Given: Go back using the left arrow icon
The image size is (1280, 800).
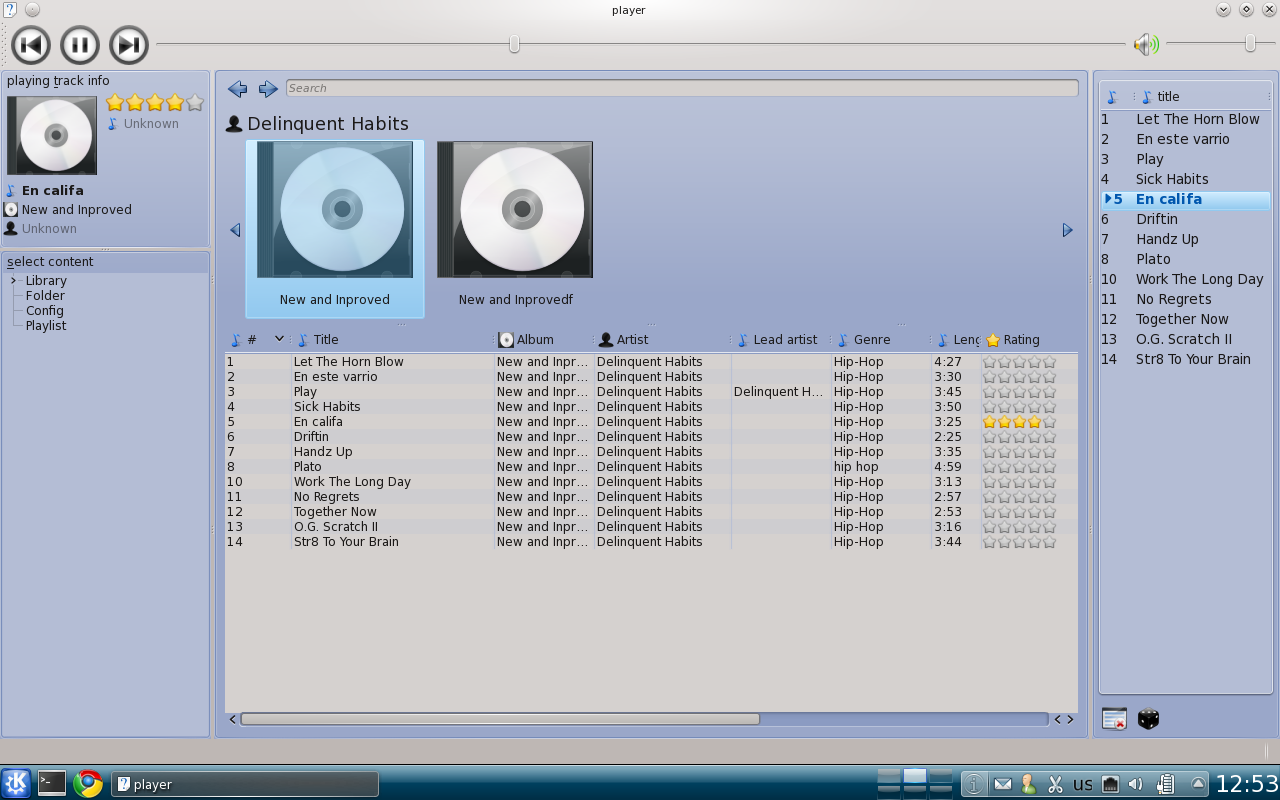Looking at the screenshot, I should click(x=237, y=89).
